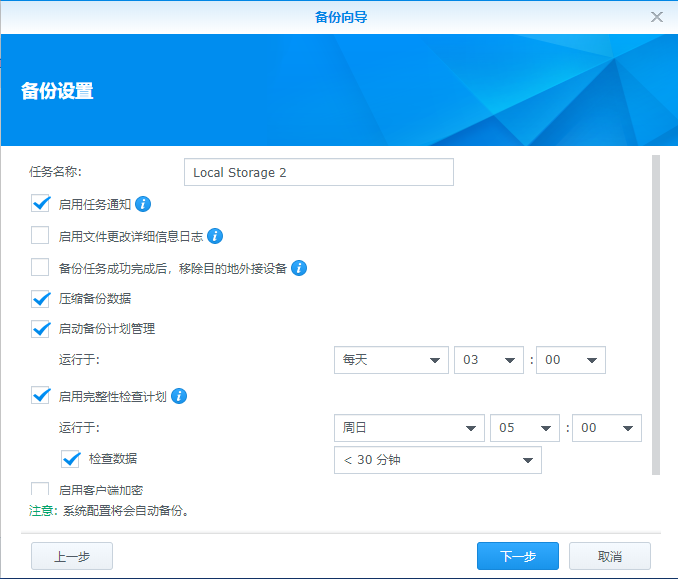Open backup schedule hour dropdown showing 03
Viewport: 678px width, 579px height.
point(489,360)
